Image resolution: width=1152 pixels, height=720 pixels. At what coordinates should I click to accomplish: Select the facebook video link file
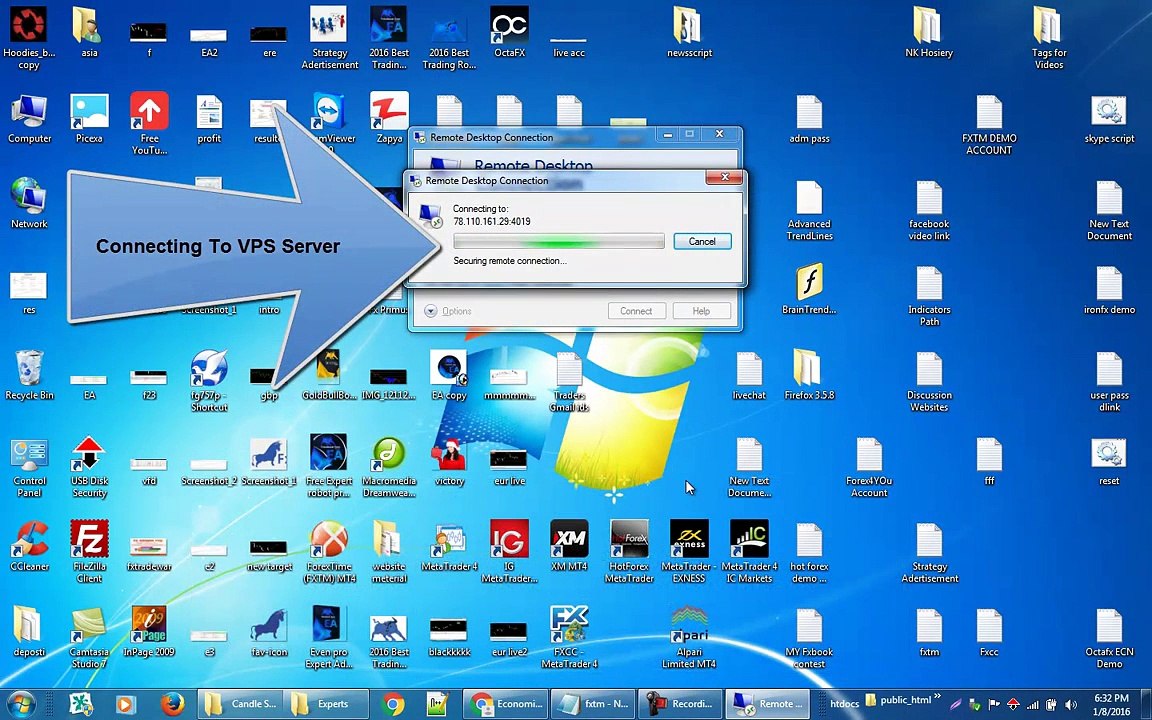tap(929, 209)
